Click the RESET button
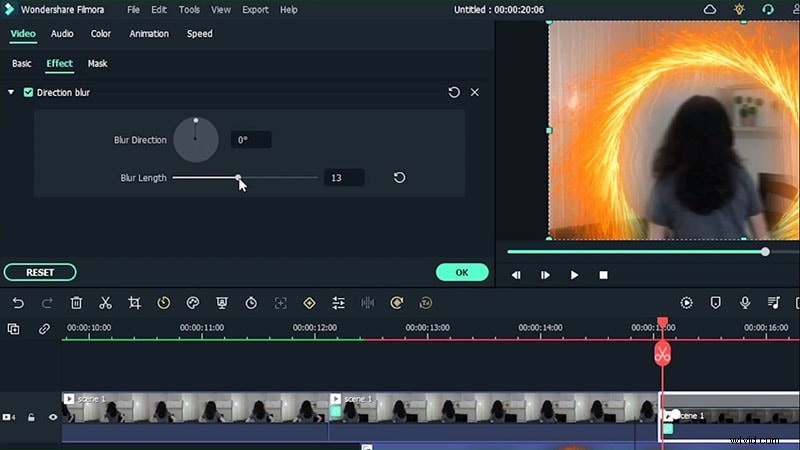 pos(40,272)
